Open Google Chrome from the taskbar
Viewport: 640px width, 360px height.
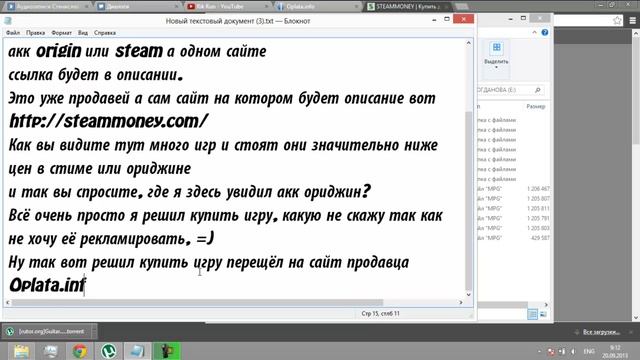[x=80, y=351]
